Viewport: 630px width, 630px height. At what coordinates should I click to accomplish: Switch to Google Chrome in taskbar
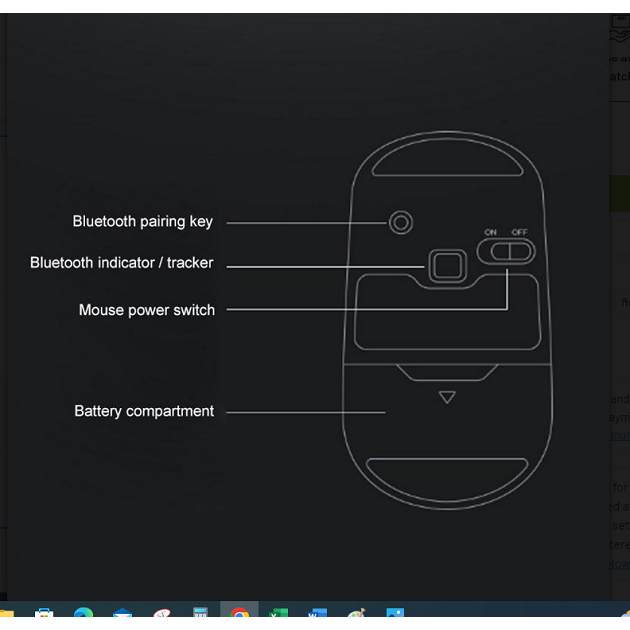click(x=240, y=616)
